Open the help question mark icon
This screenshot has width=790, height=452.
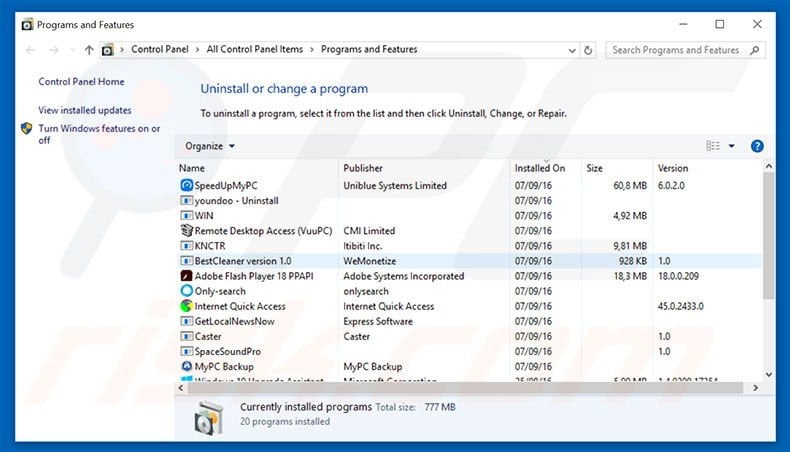coord(757,146)
